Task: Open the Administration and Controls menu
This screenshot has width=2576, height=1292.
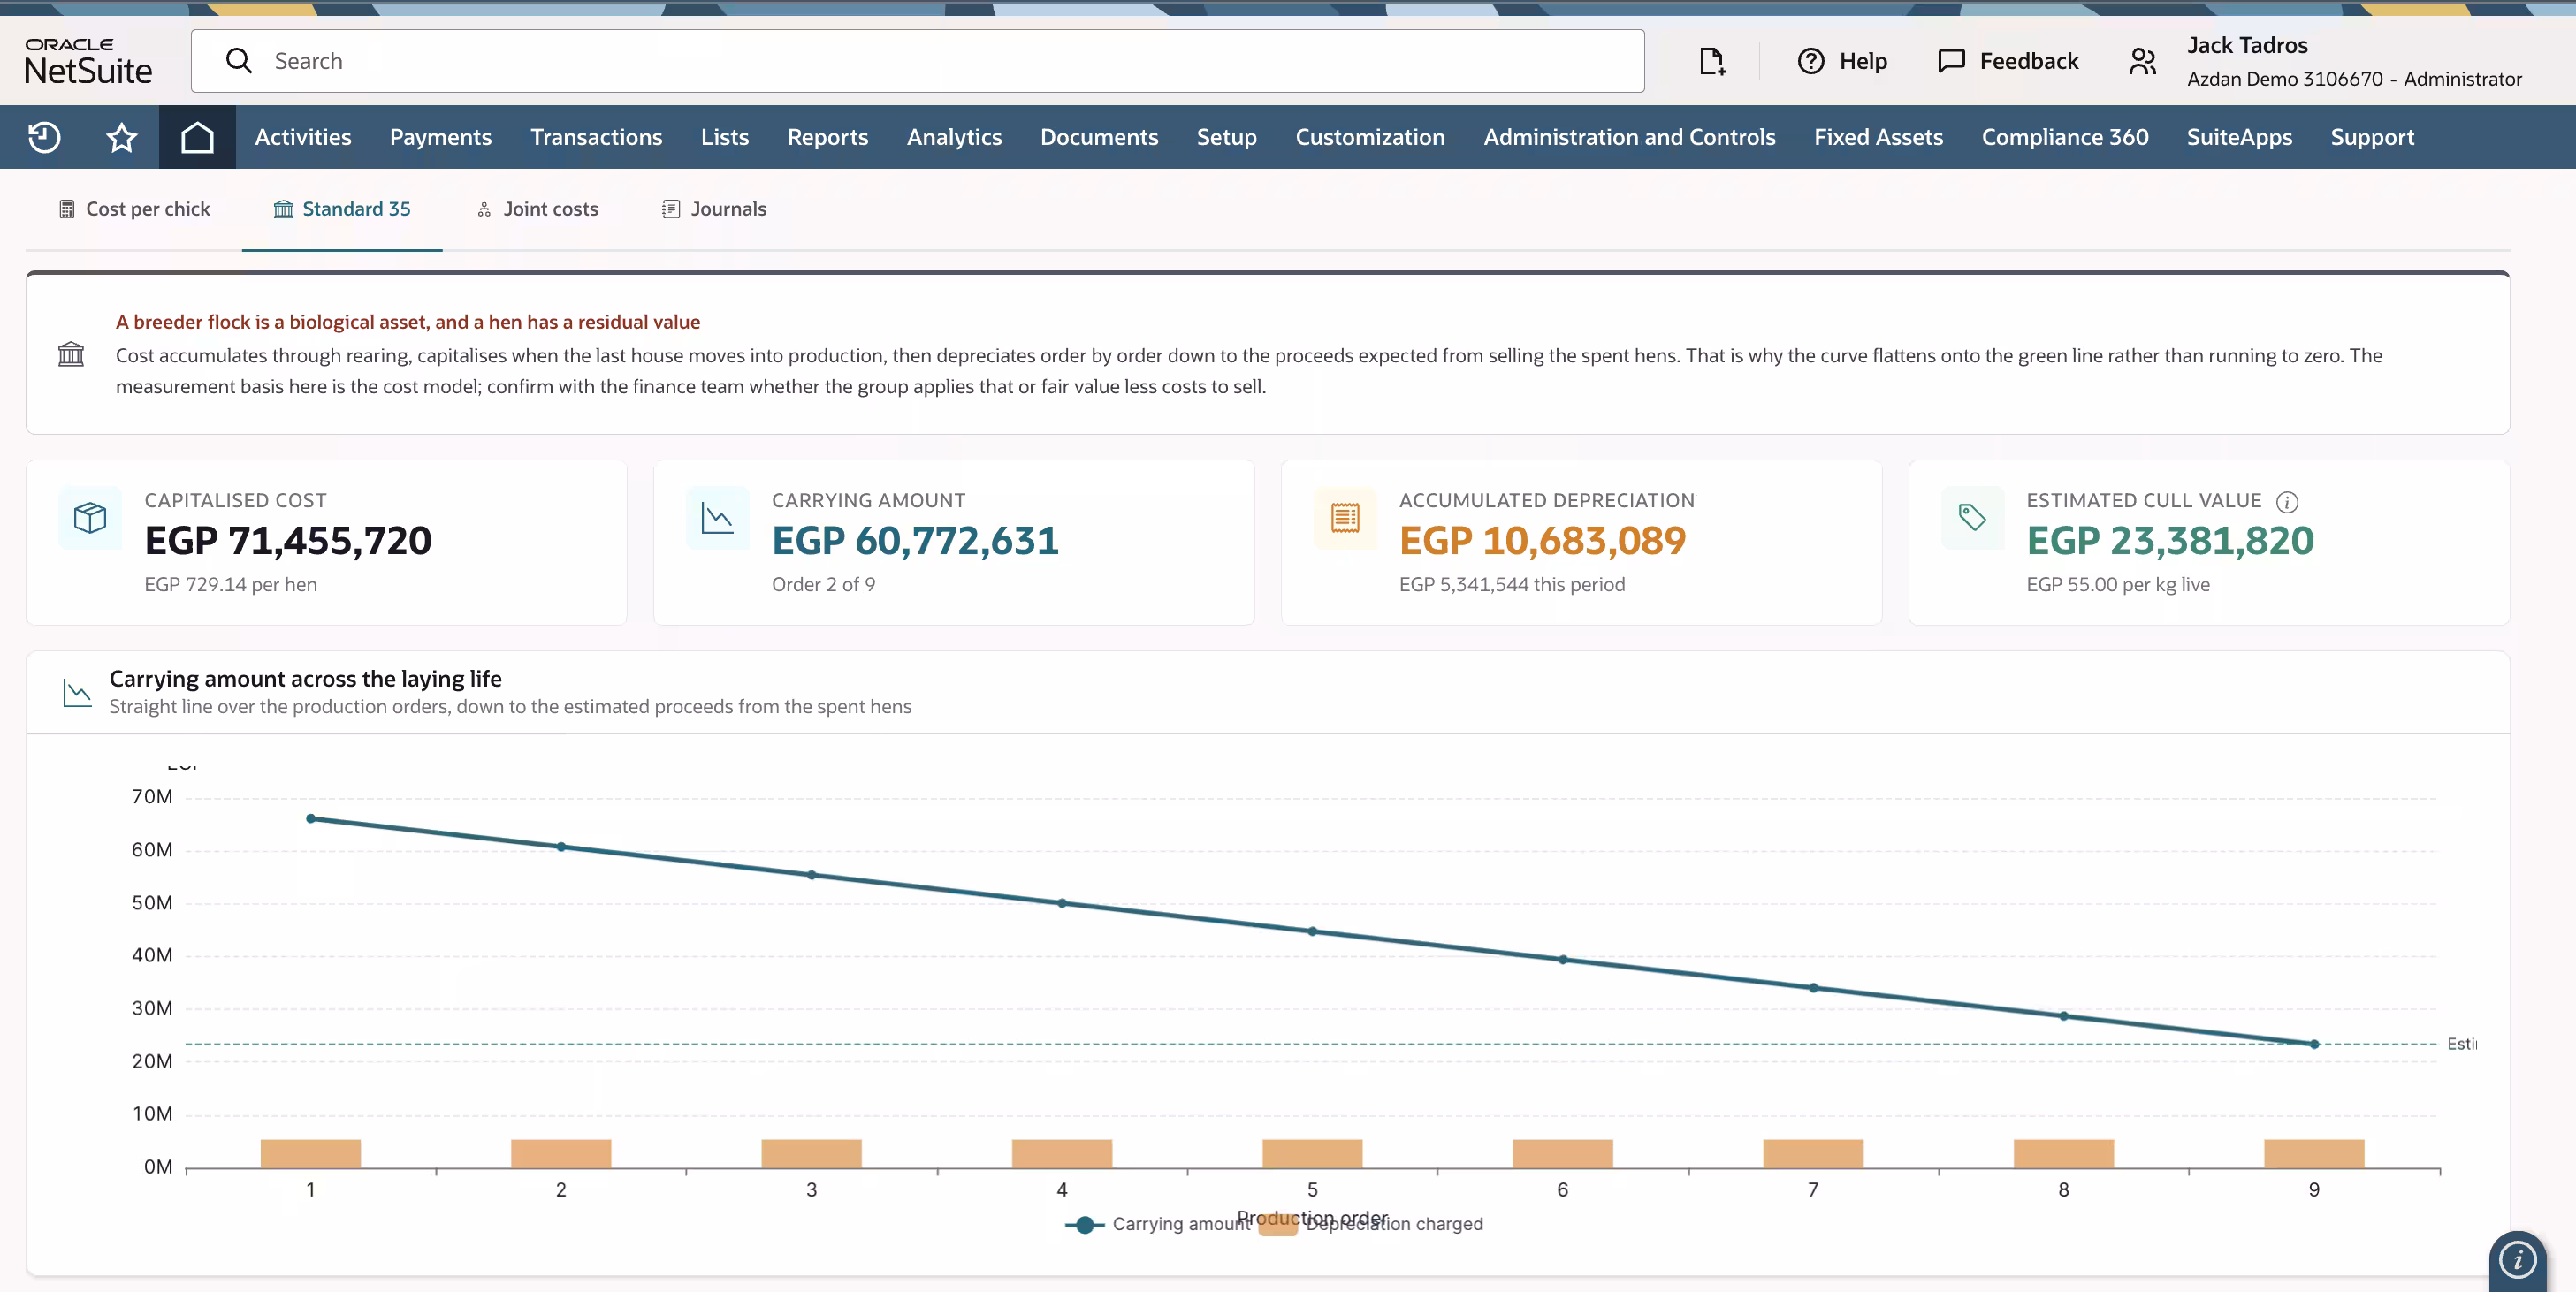Action: [x=1629, y=137]
